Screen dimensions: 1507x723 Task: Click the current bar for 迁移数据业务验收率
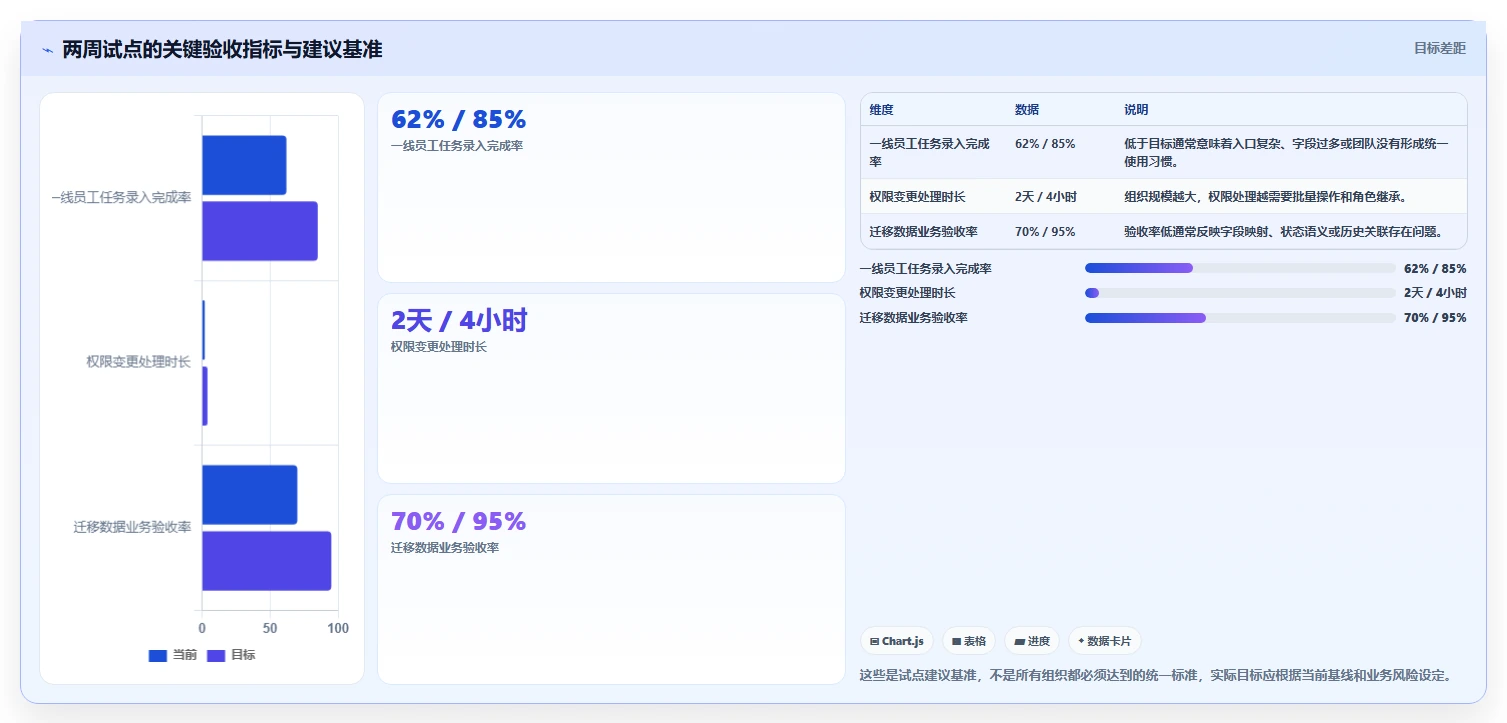click(250, 494)
